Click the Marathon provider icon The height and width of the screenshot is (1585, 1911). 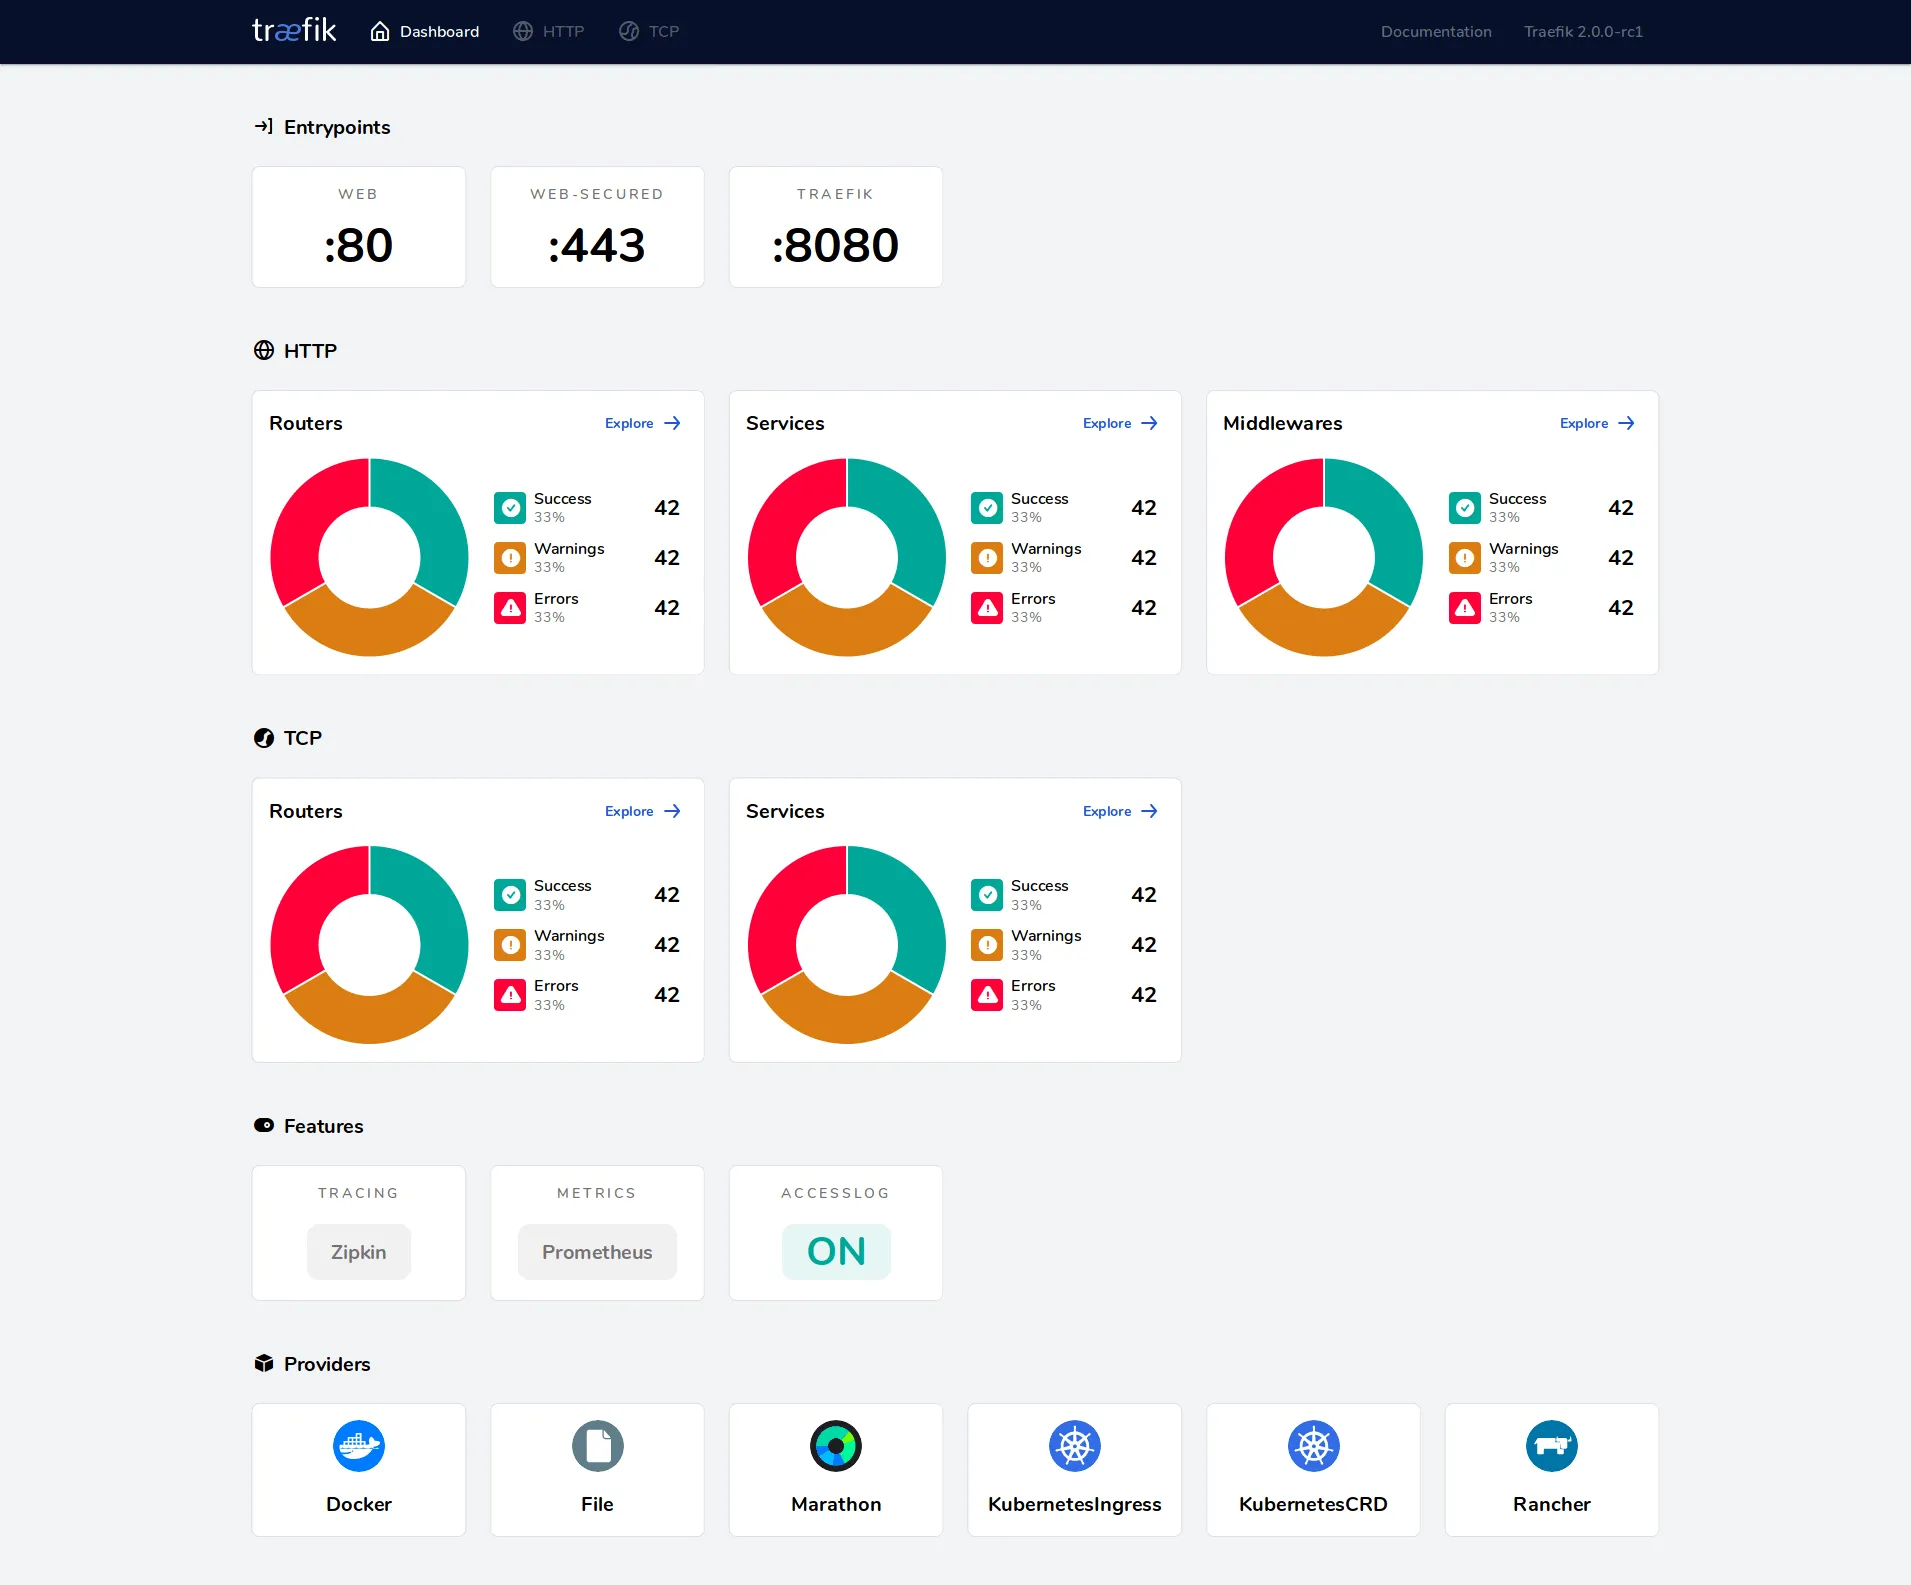tap(835, 1446)
